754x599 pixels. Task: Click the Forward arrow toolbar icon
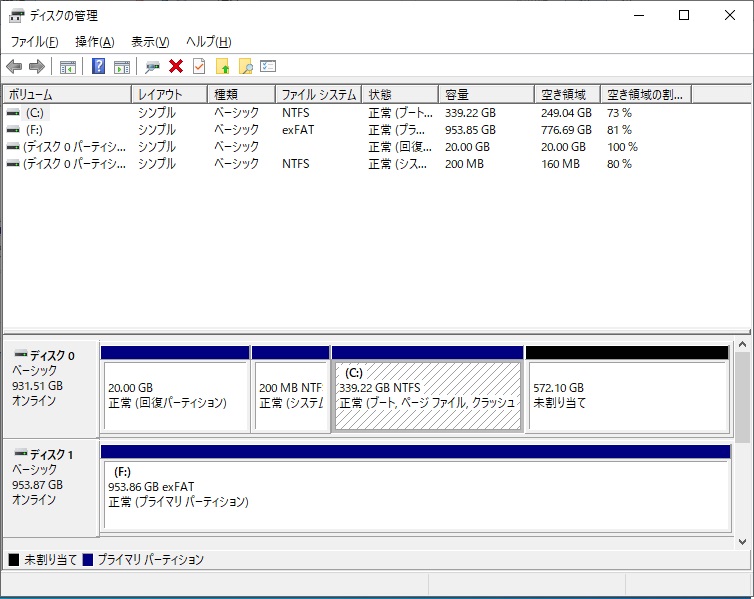(37, 66)
